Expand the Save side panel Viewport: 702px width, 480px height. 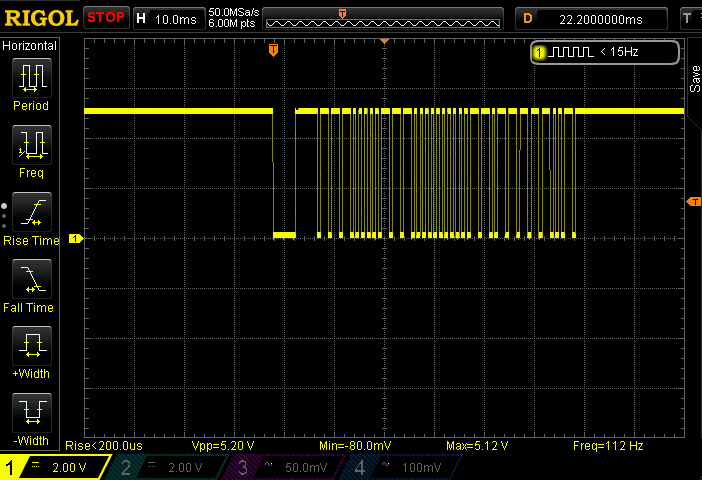pos(694,80)
